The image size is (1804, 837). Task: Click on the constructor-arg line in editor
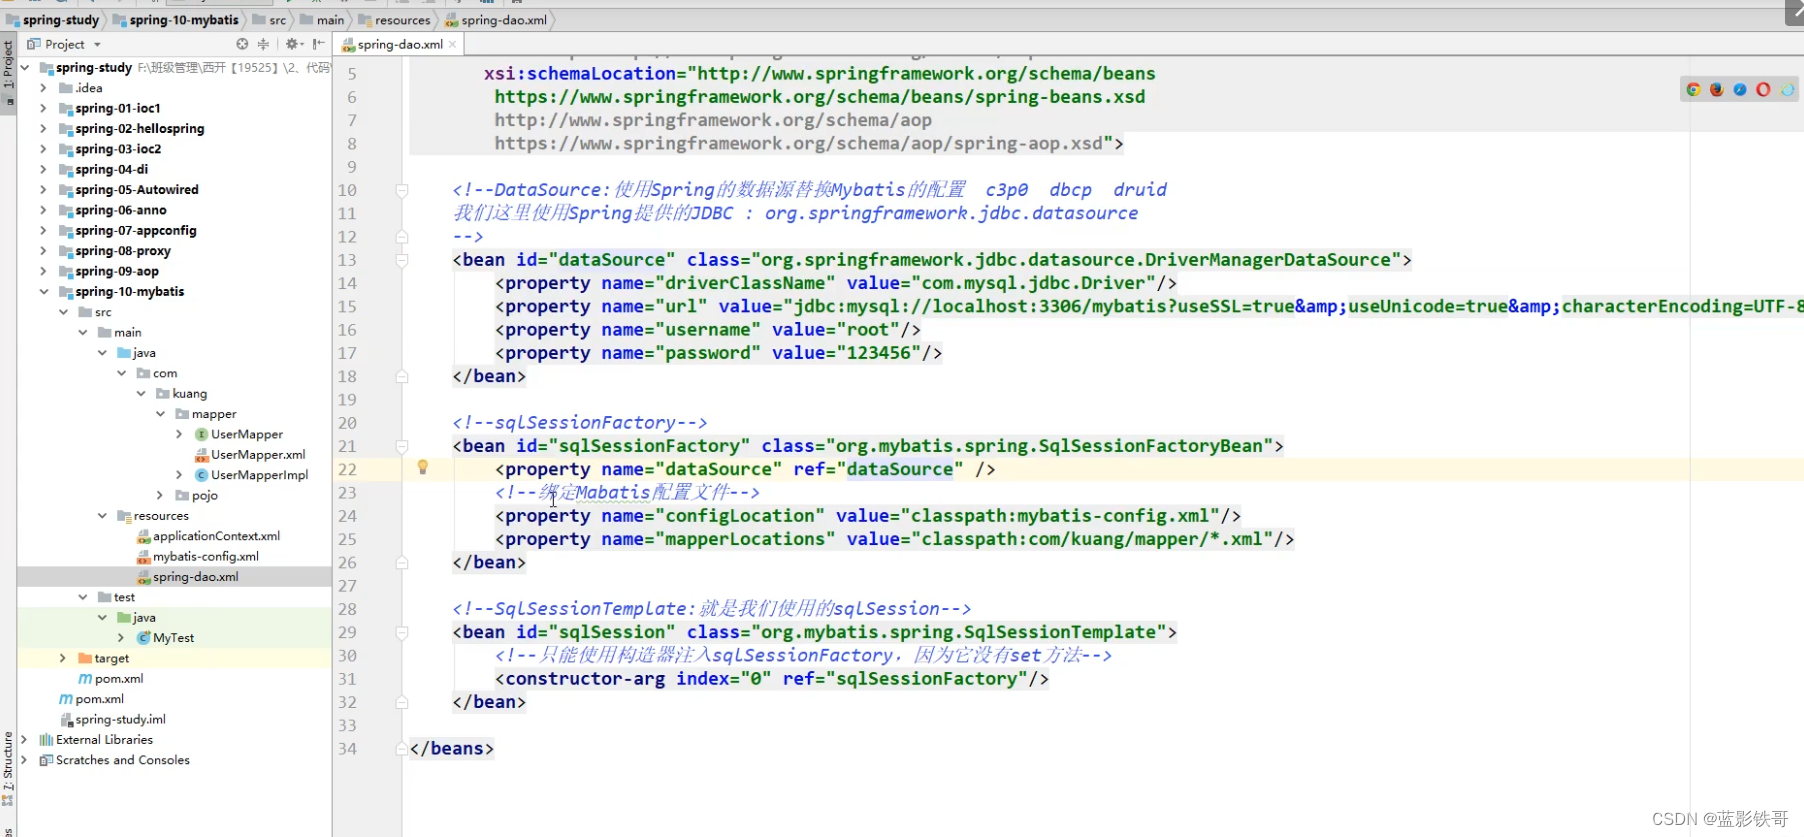[772, 679]
